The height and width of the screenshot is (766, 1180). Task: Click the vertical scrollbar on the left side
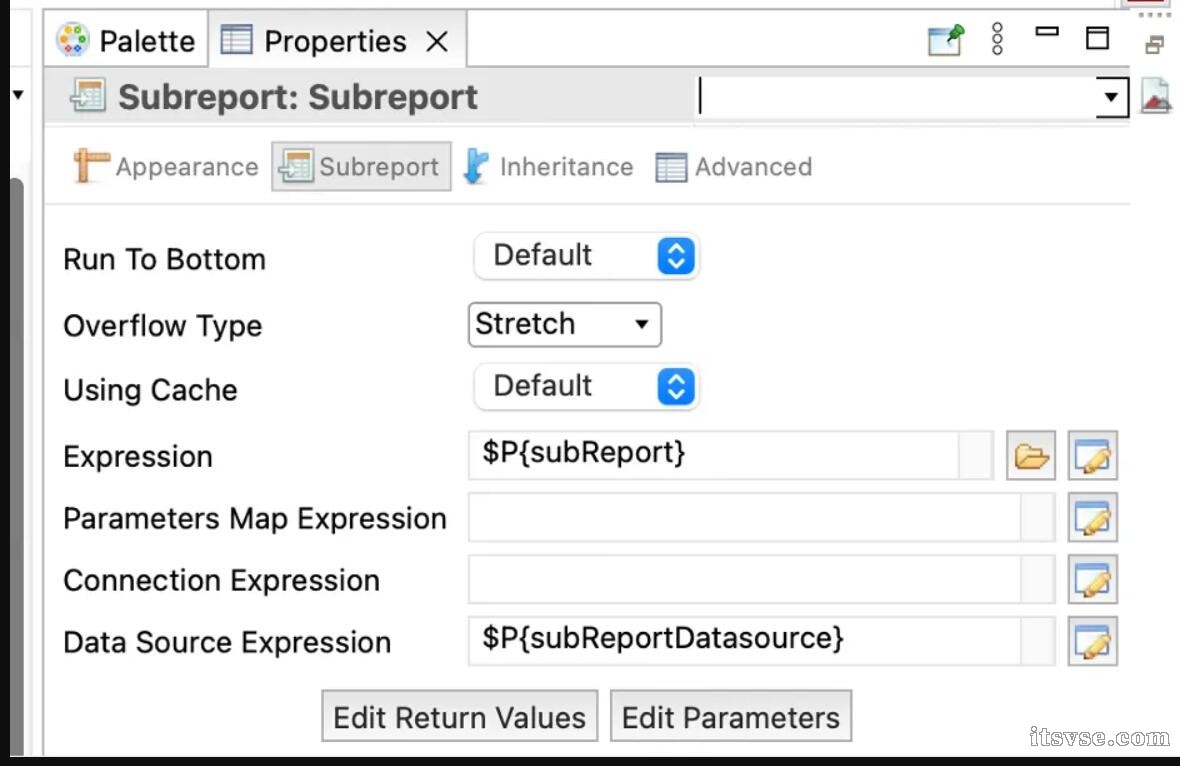17,467
